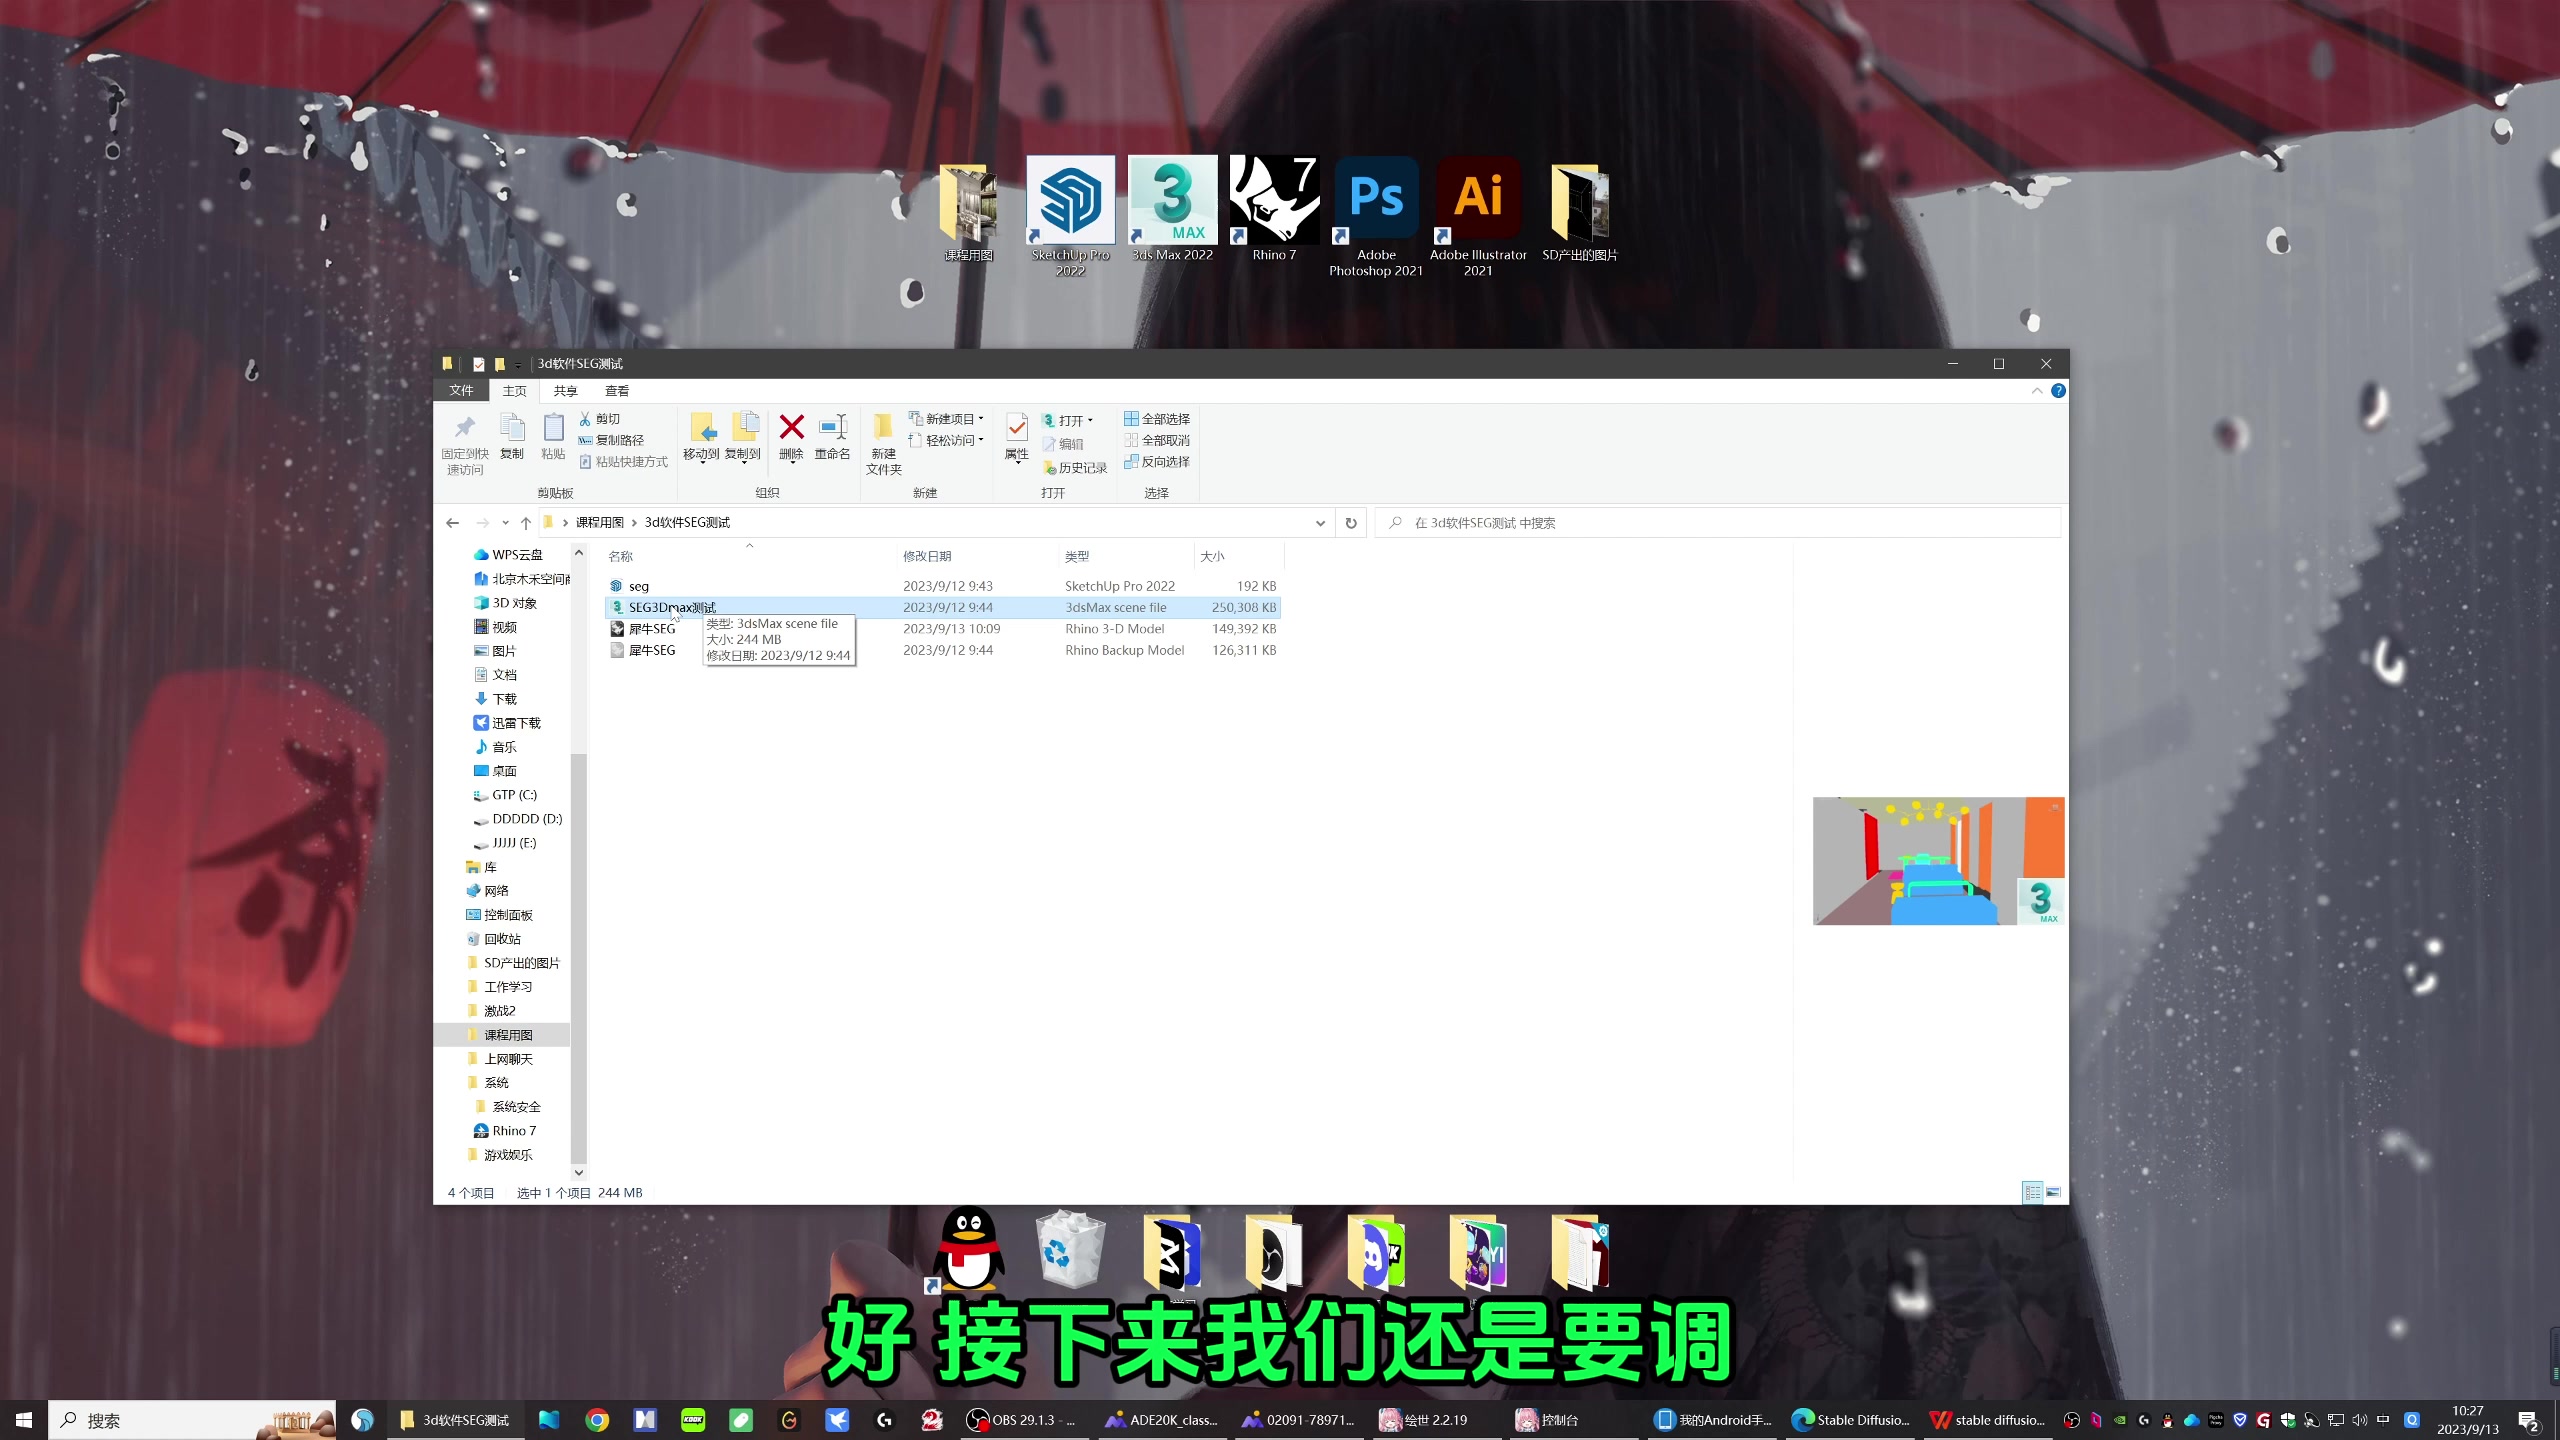This screenshot has height=1440, width=2560.
Task: Click the red X Delete ribbon icon
Action: 791,428
